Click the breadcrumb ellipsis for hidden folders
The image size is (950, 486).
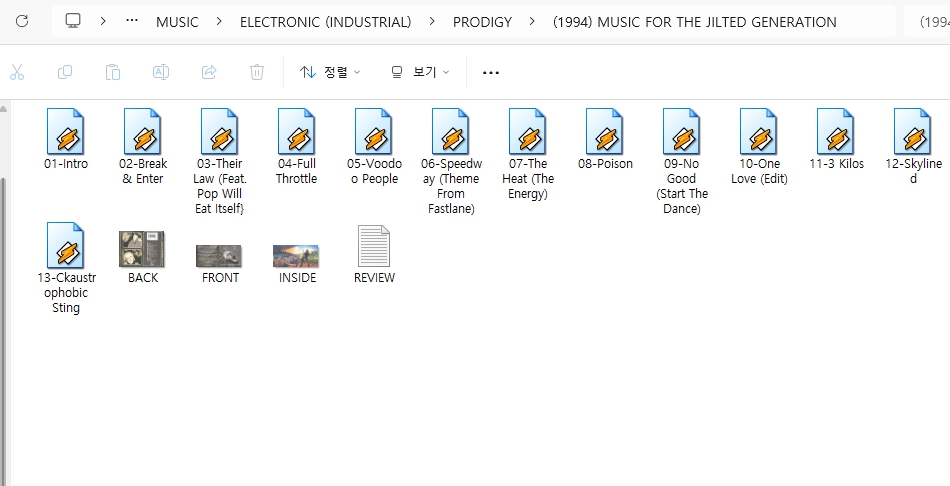[132, 21]
